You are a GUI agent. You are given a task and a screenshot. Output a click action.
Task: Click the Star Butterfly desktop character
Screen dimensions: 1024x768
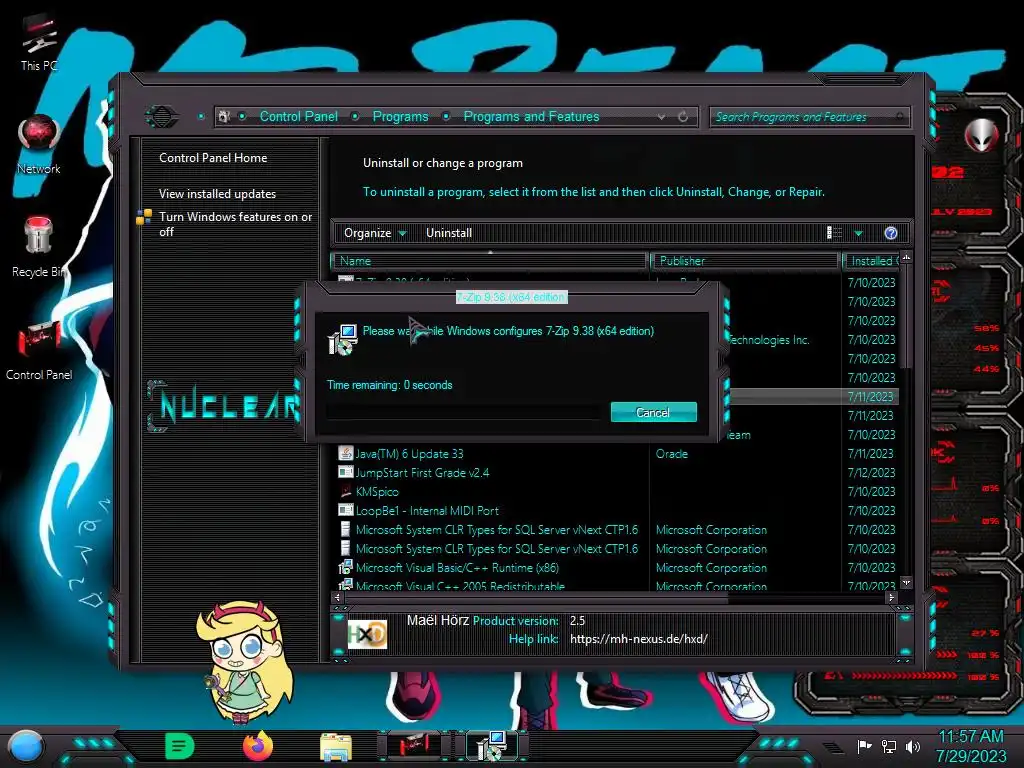[x=245, y=662]
